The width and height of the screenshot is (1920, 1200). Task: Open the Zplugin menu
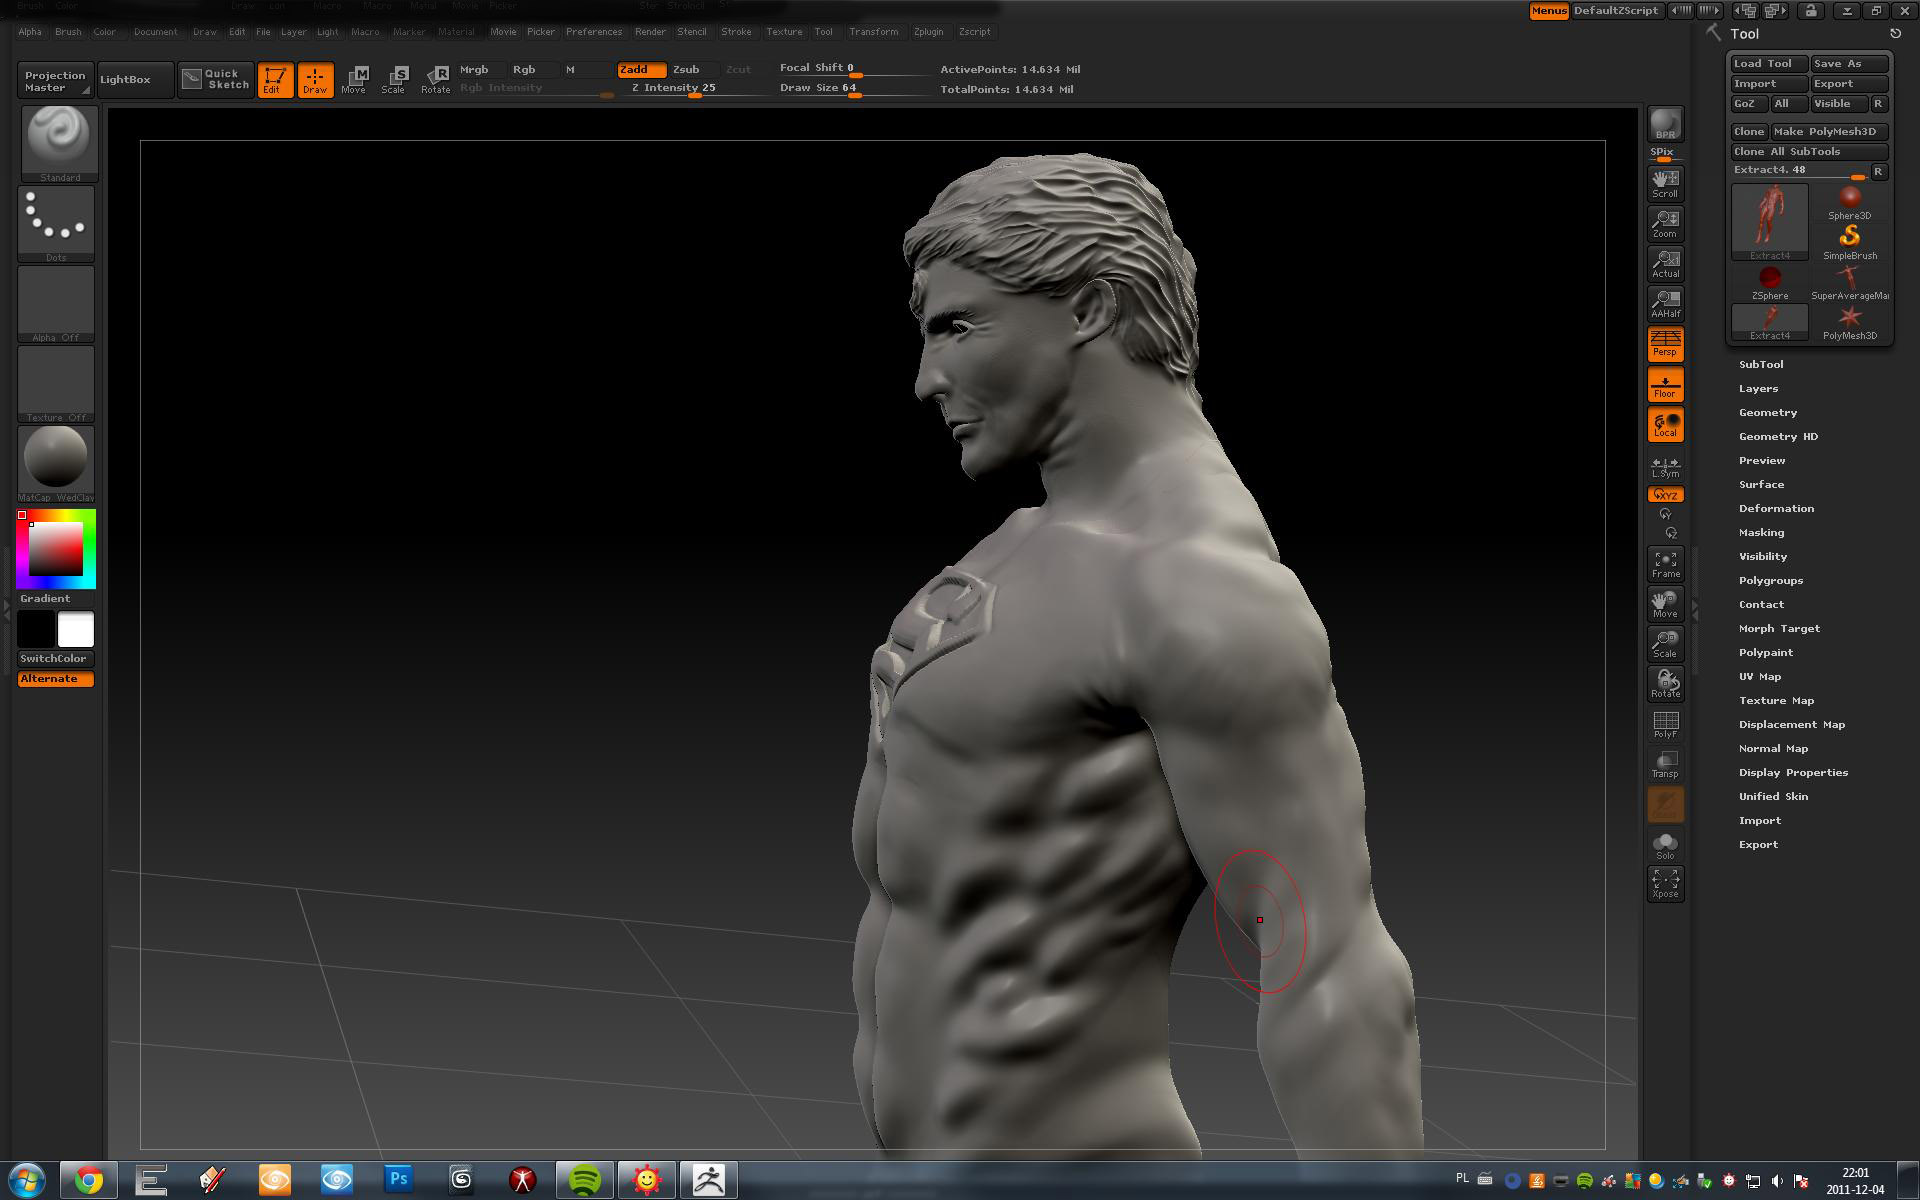(x=928, y=32)
